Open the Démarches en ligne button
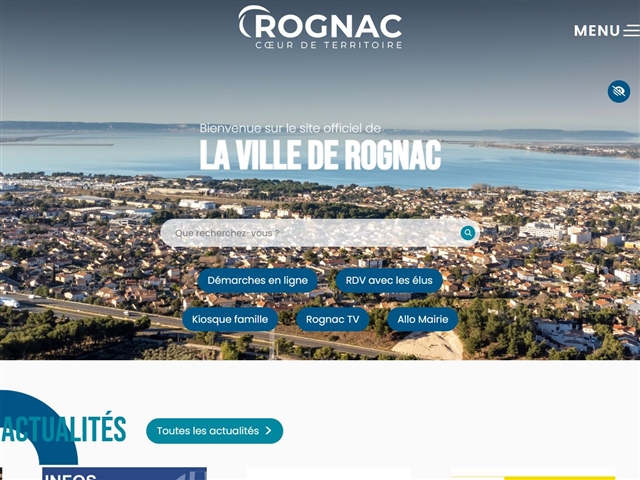The height and width of the screenshot is (480, 640). pos(258,280)
